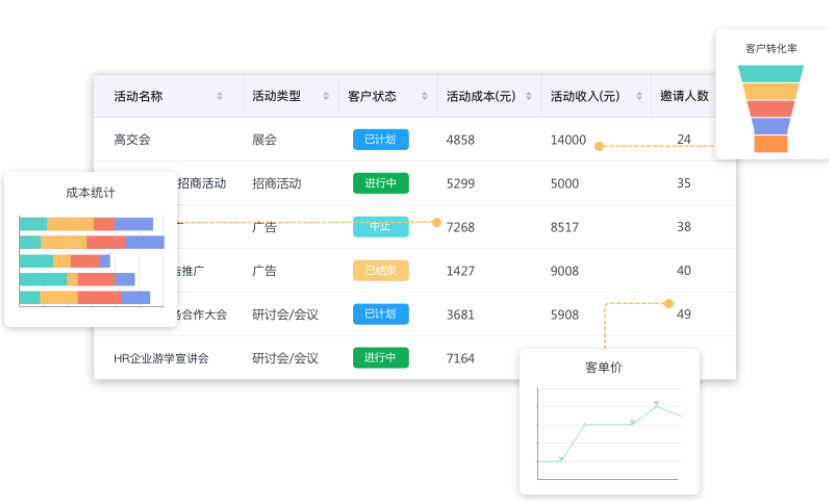Click the 已计划 status tag in 高交会 row
The image size is (829, 501).
(x=381, y=140)
